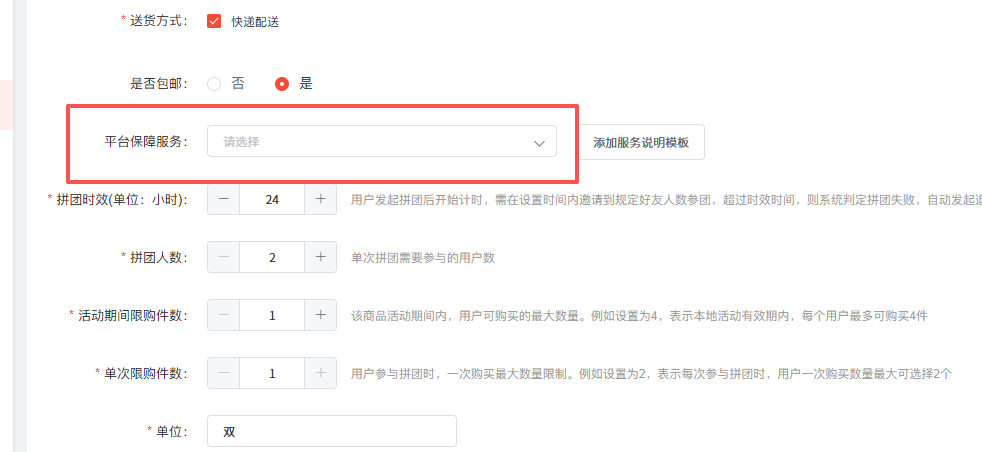Decrease 活动期间限购件数 with minus icon
This screenshot has height=452, width=982.
click(x=223, y=315)
